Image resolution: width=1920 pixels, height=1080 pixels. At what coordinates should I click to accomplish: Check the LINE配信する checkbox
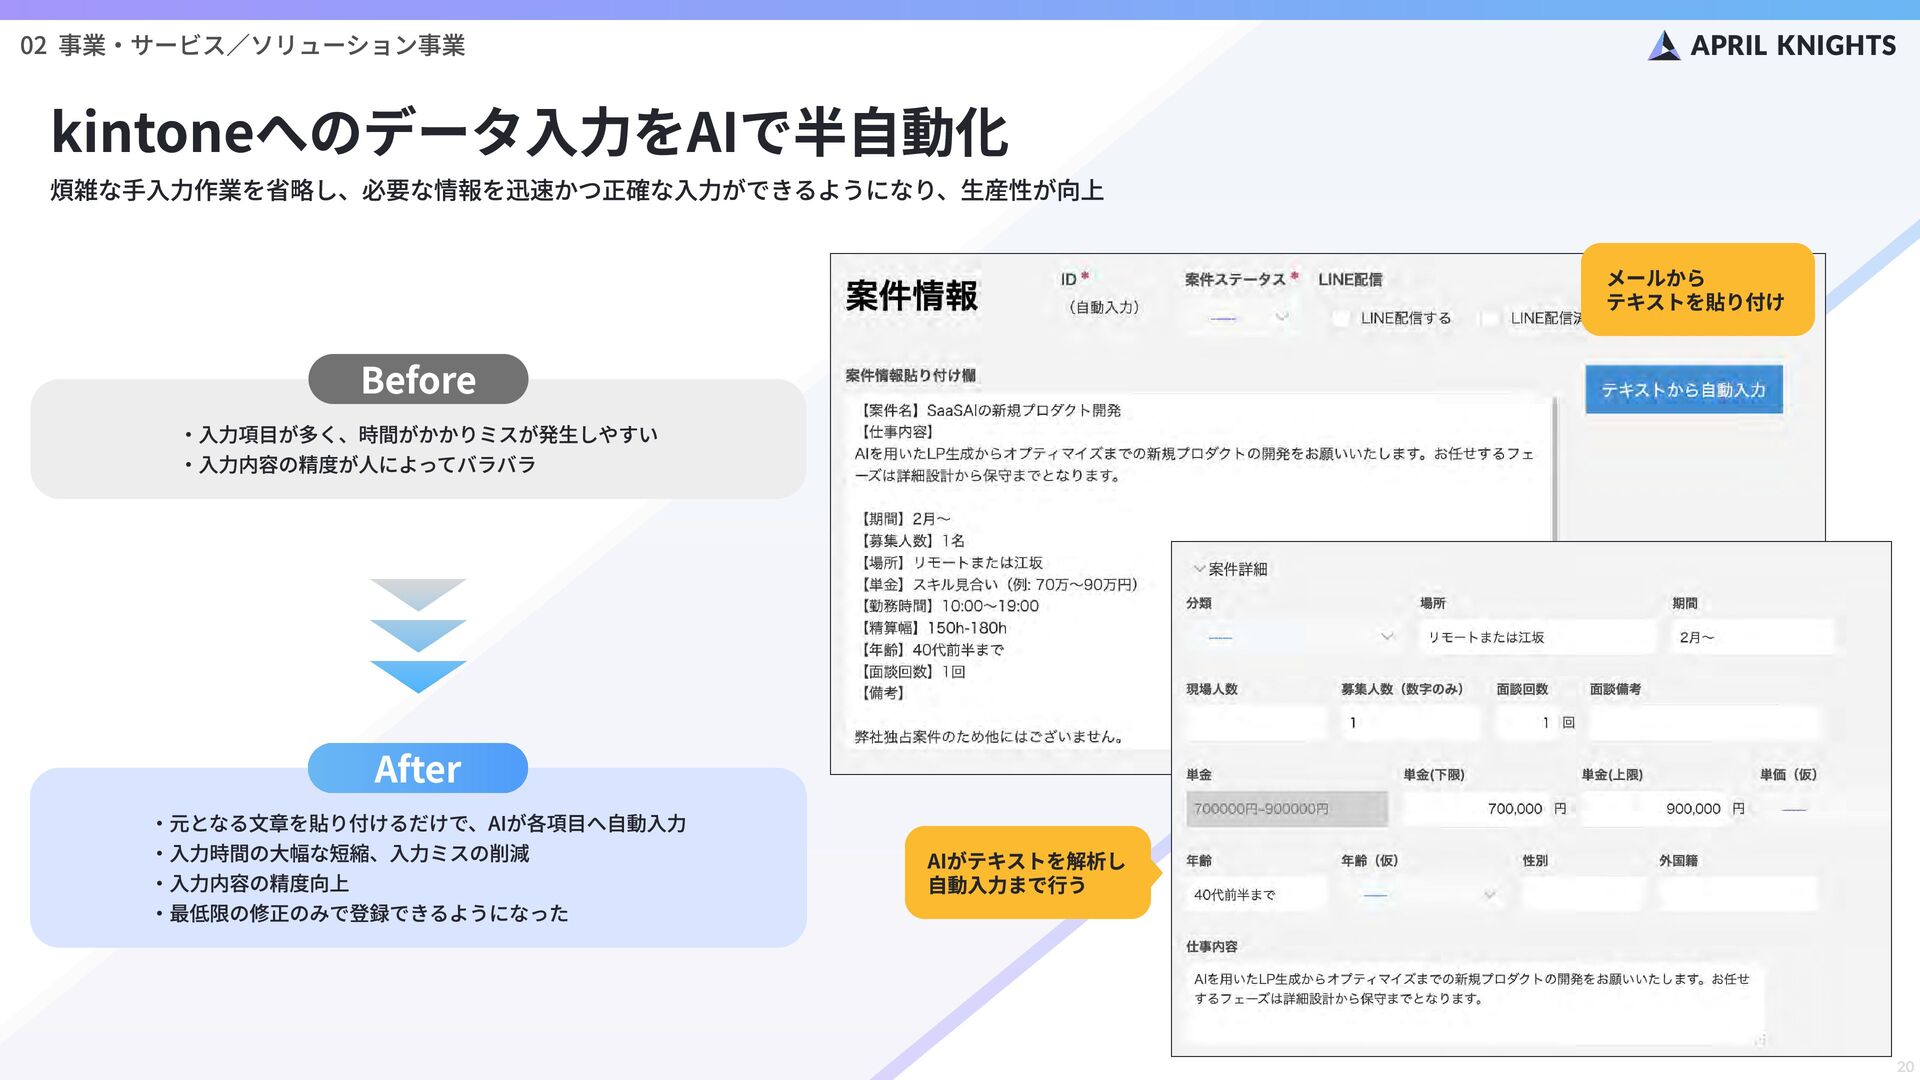(1341, 318)
